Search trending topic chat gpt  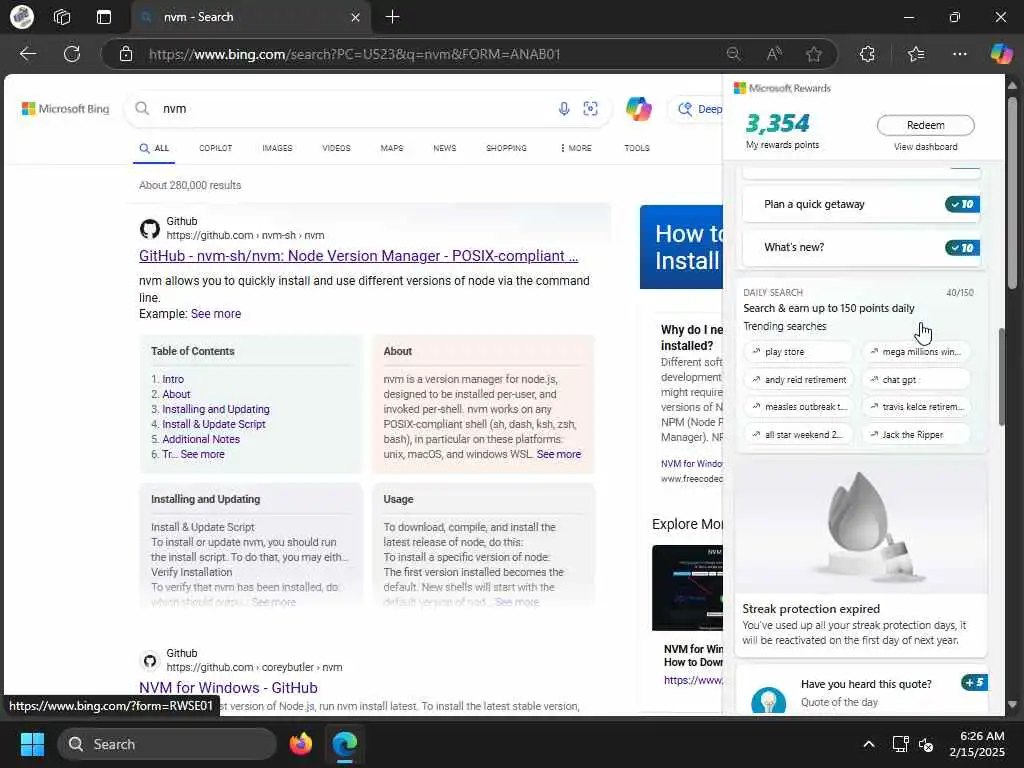(x=916, y=379)
